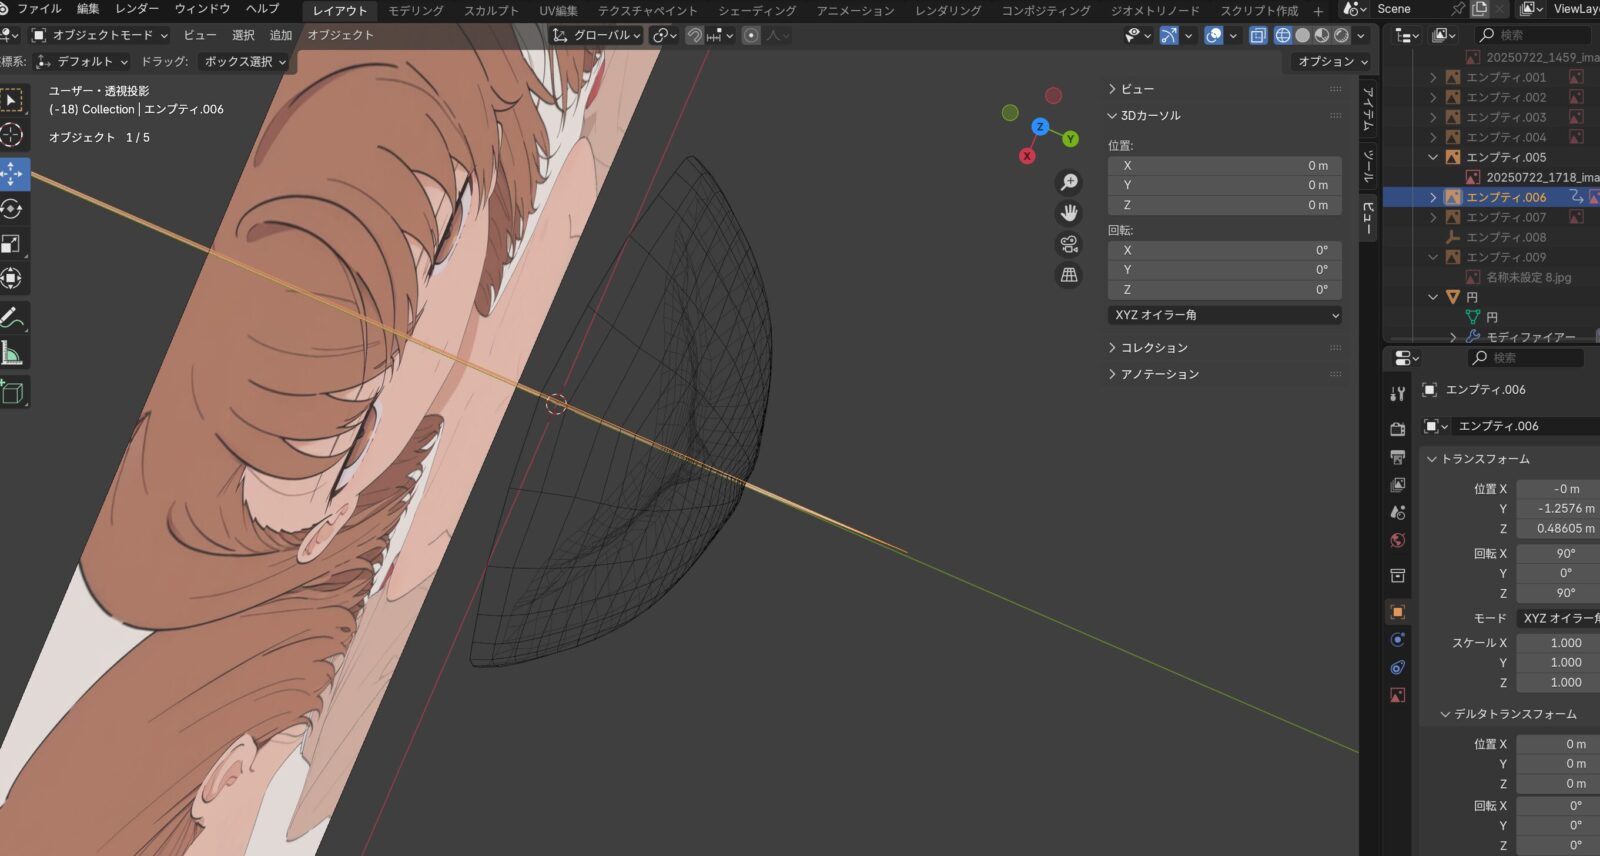Select the Measure tool
Screen dimensions: 1600x856
tap(13, 353)
